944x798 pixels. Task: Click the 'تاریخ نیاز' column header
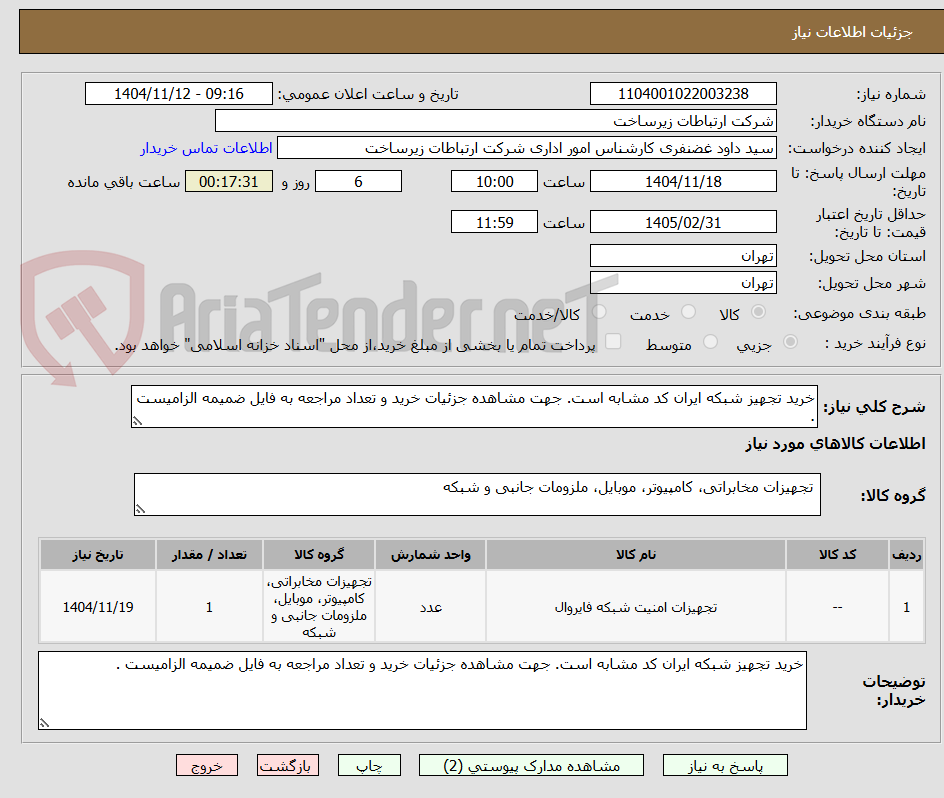pyautogui.click(x=98, y=555)
